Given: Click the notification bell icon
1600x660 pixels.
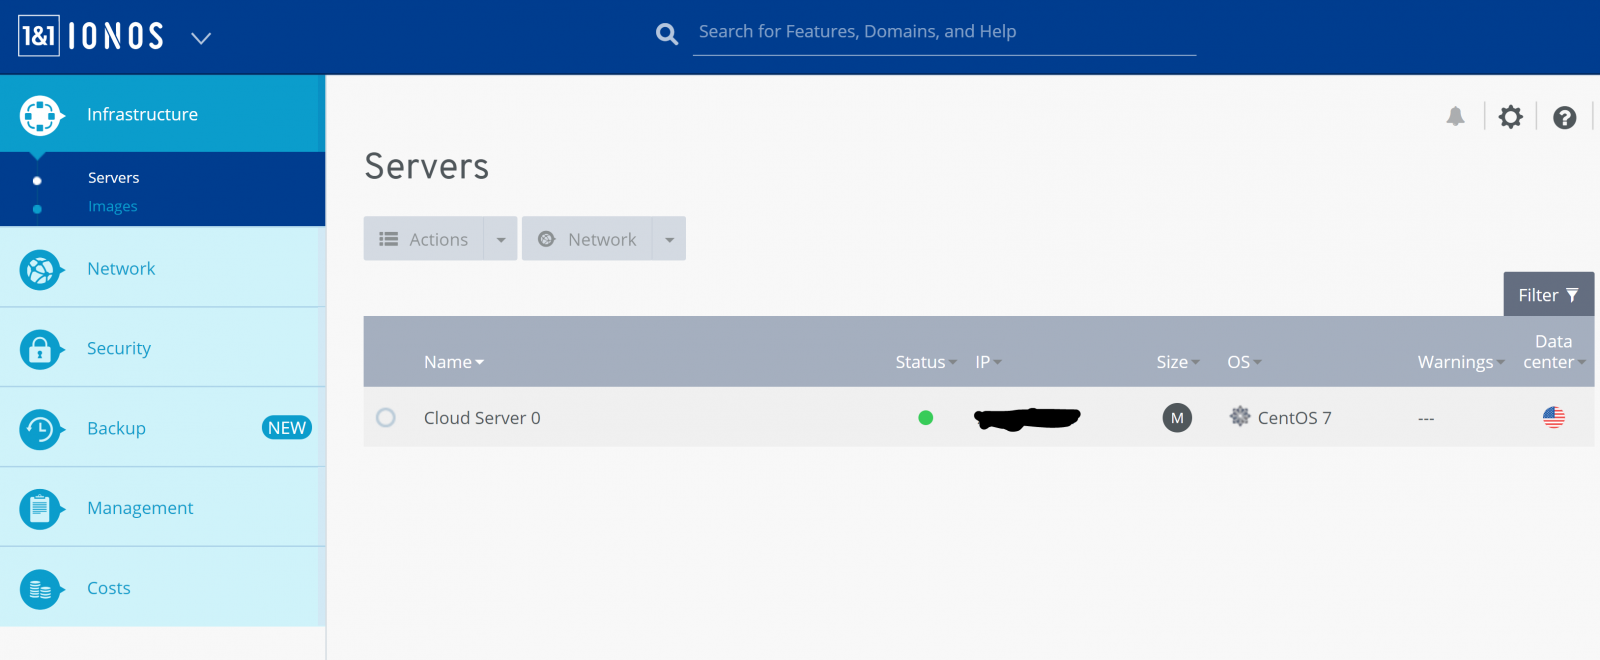Looking at the screenshot, I should (x=1455, y=117).
